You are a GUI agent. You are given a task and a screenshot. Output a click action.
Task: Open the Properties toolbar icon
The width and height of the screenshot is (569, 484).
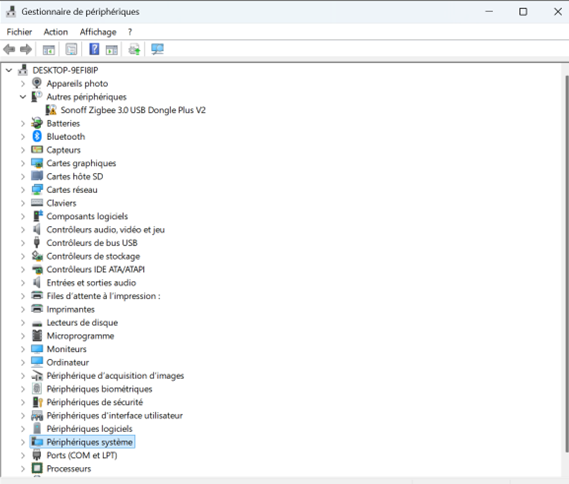tap(71, 49)
